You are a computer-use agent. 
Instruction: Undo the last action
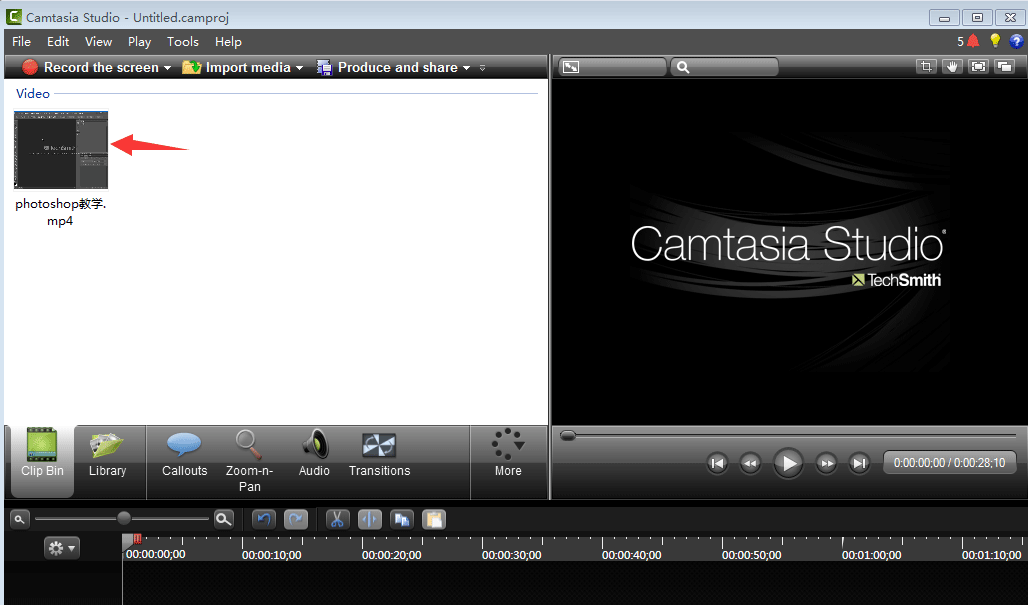pyautogui.click(x=262, y=519)
